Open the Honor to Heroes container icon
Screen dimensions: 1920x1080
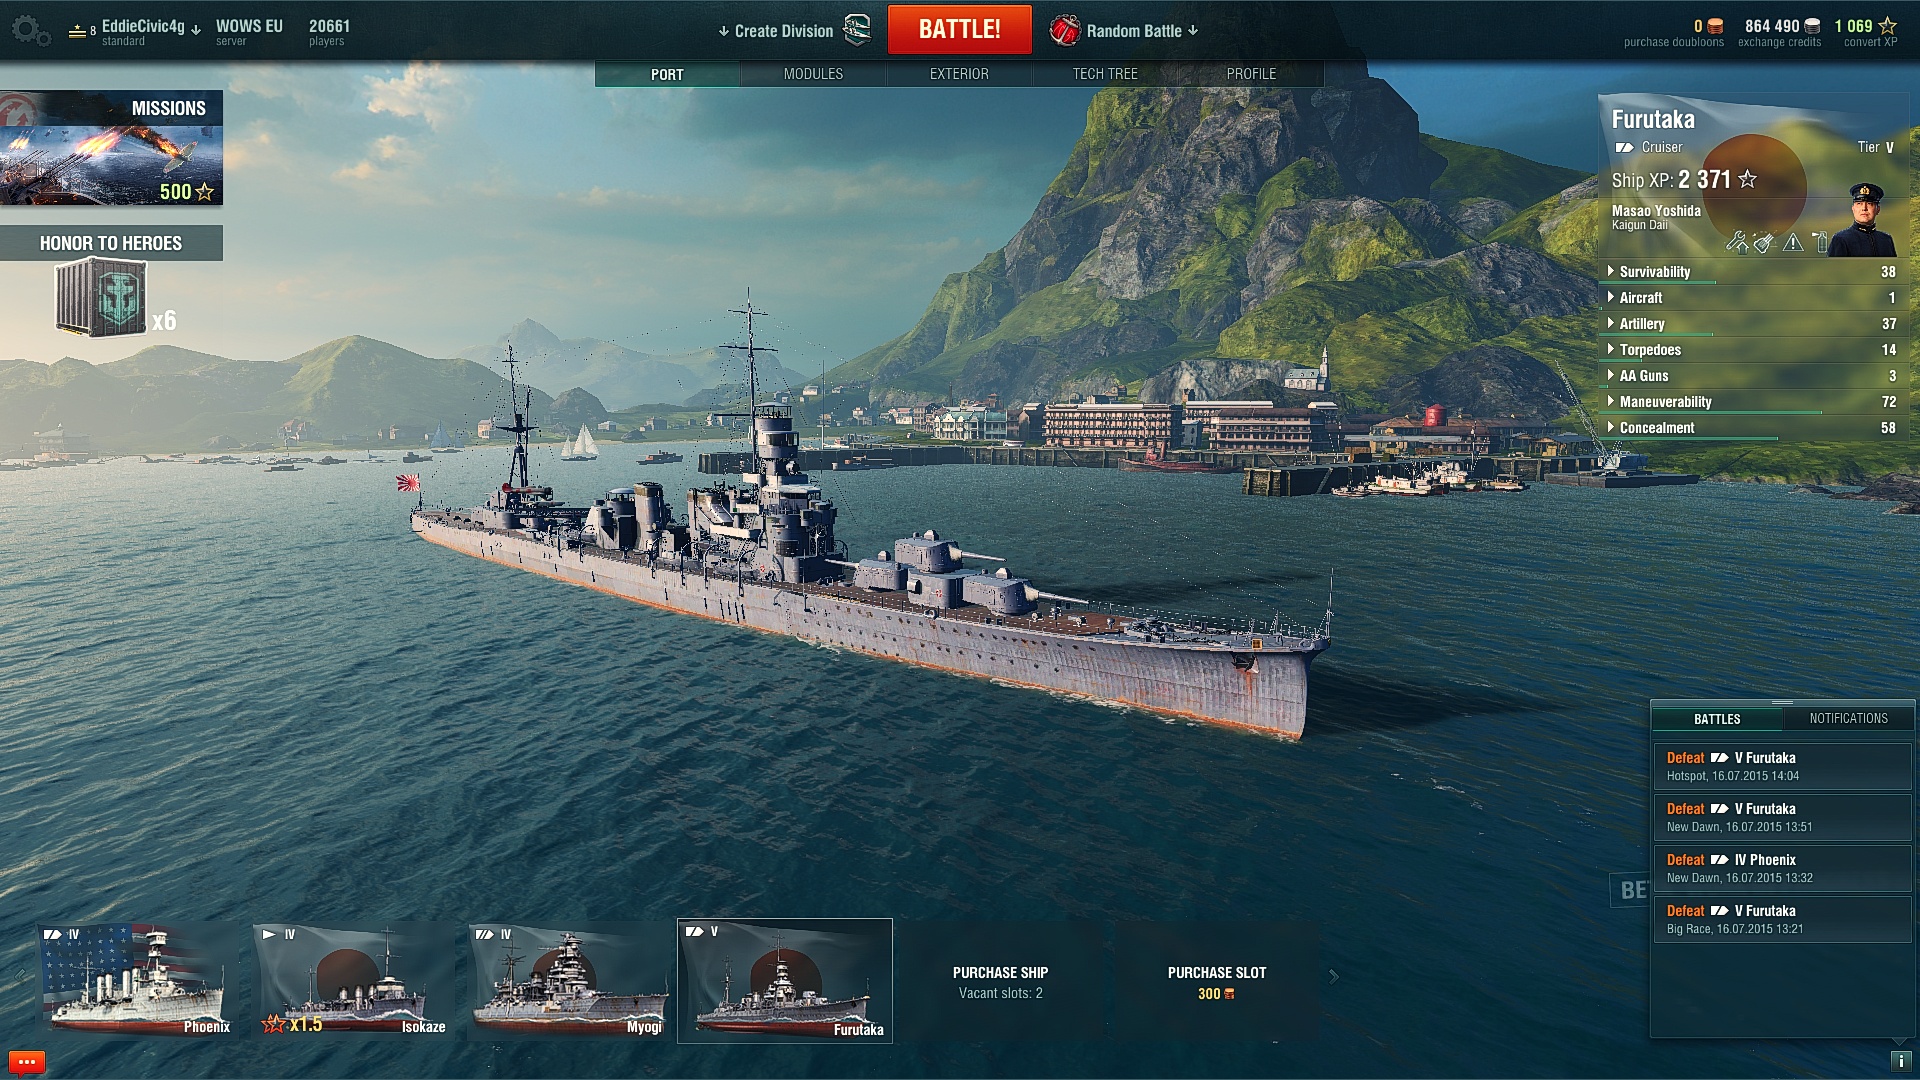coord(102,297)
